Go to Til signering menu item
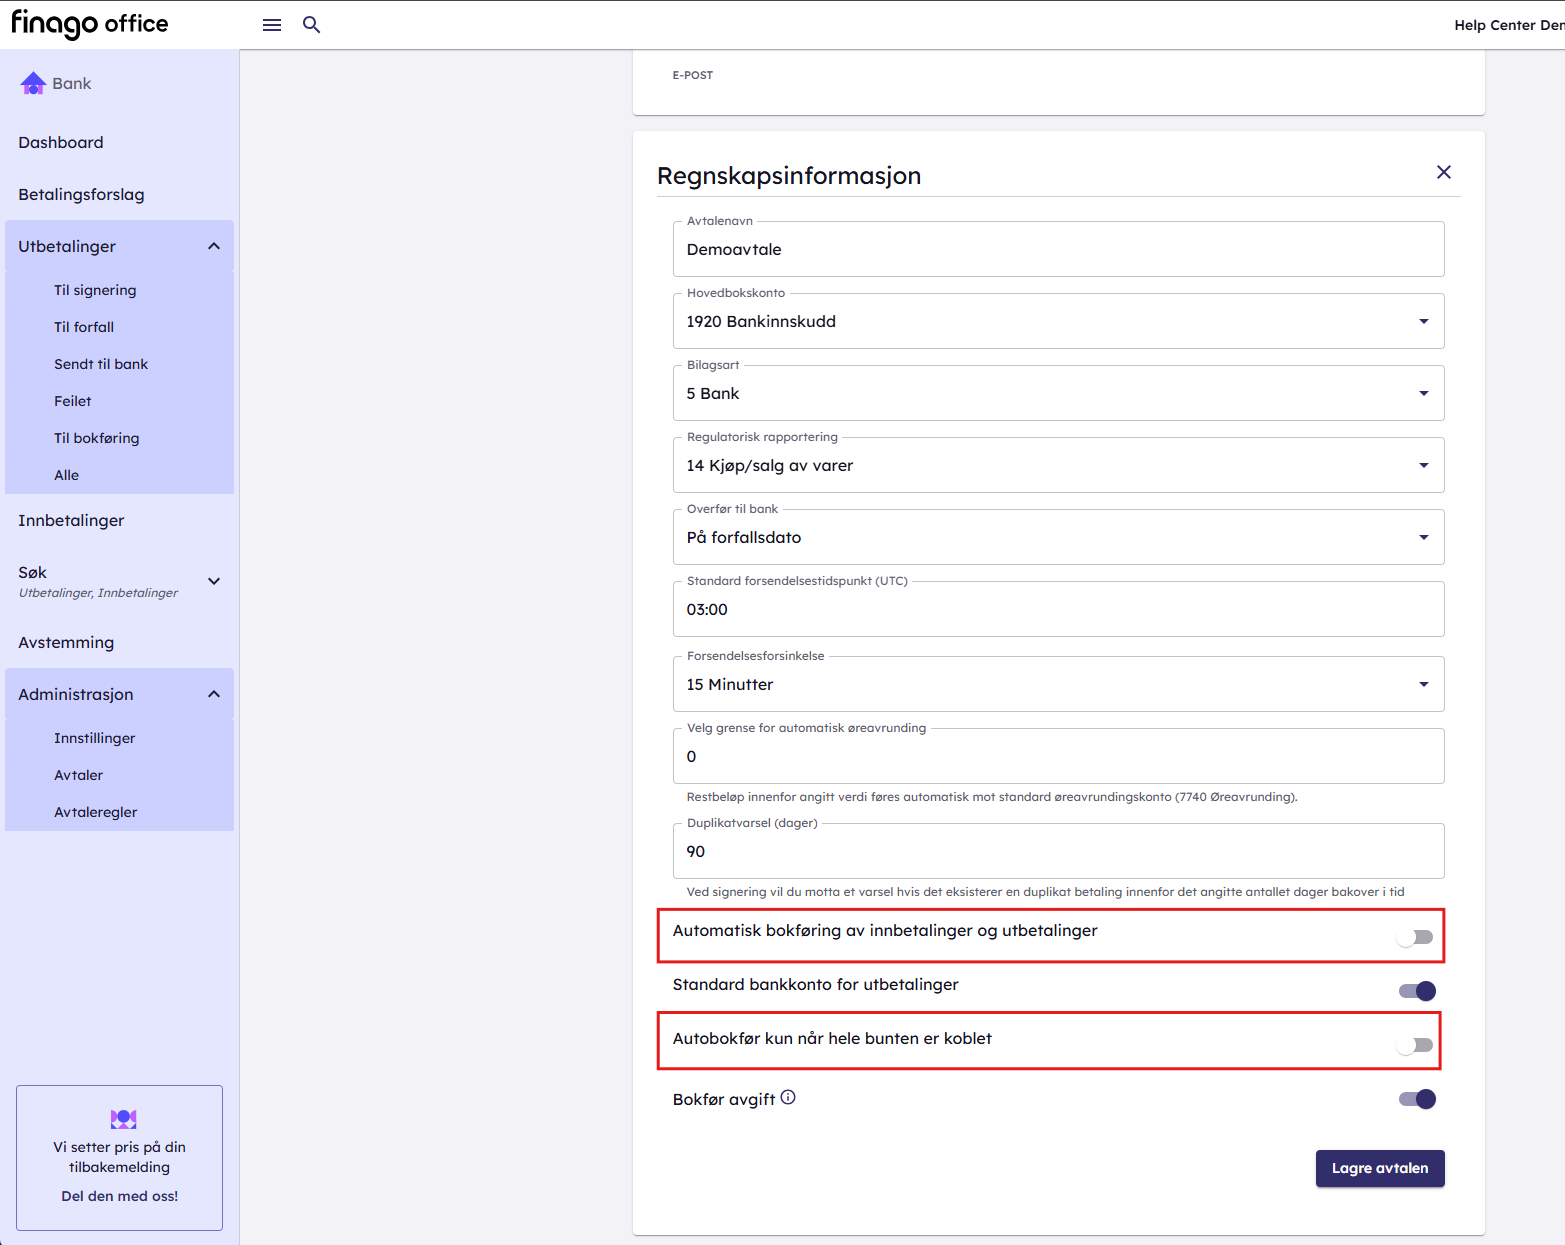The image size is (1565, 1245). (95, 290)
